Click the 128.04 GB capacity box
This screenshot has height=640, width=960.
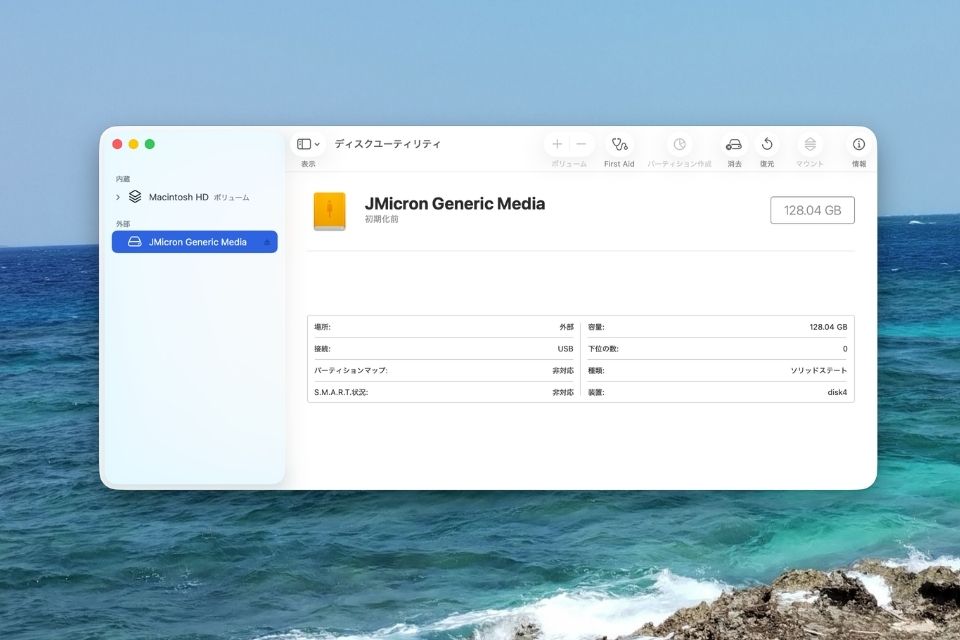click(812, 210)
